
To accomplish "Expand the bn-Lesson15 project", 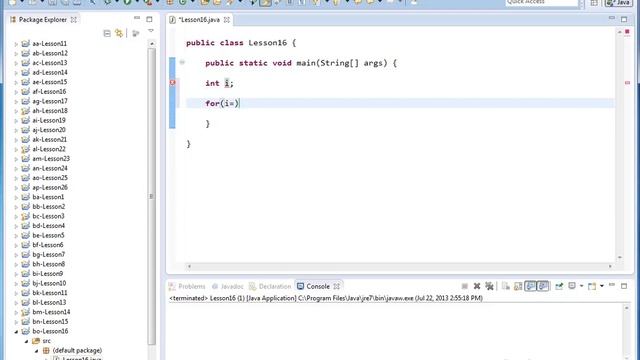I will 16,322.
